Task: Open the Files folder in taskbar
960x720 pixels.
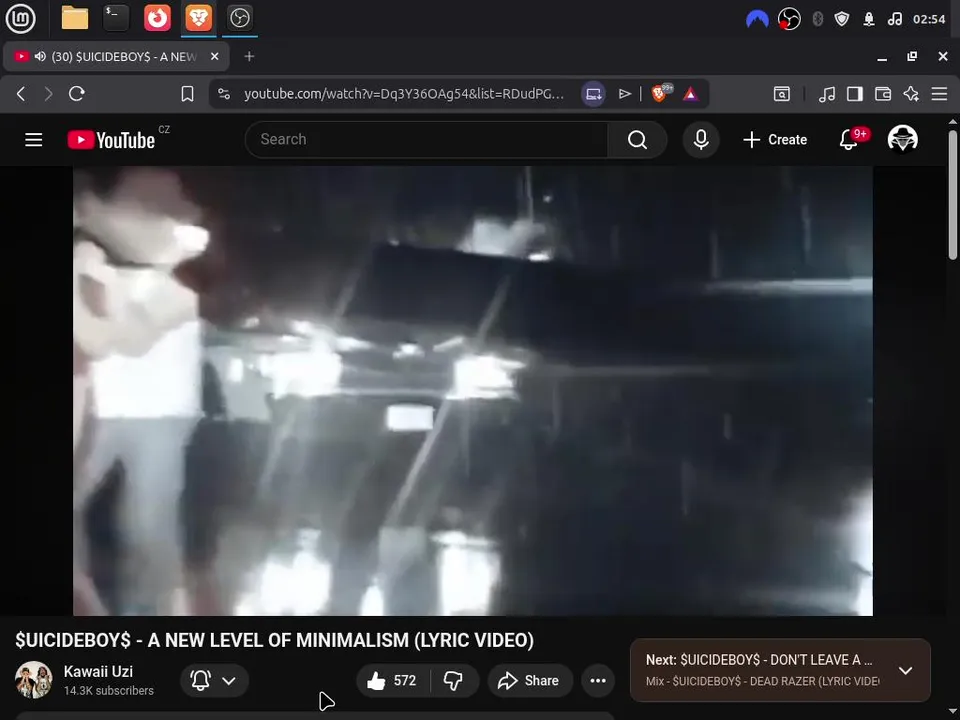Action: [x=75, y=18]
